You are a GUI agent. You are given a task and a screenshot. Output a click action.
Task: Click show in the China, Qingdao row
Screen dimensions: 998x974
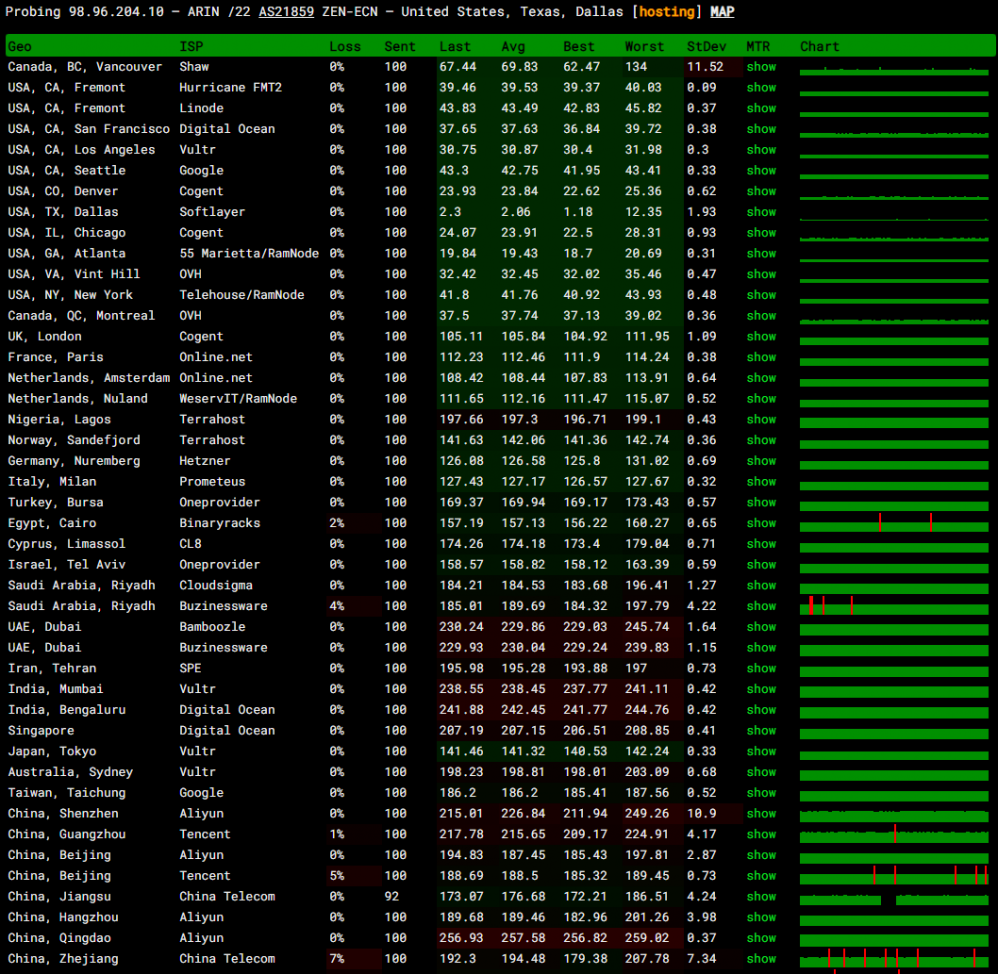[761, 938]
